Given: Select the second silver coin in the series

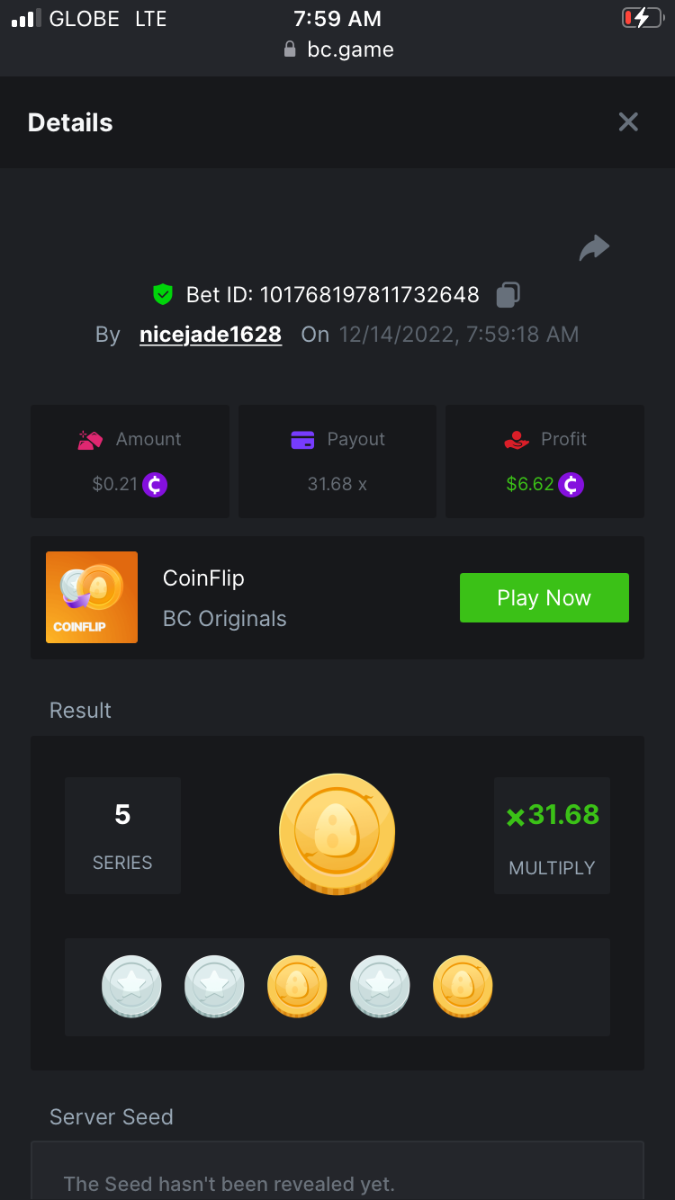Looking at the screenshot, I should click(214, 986).
